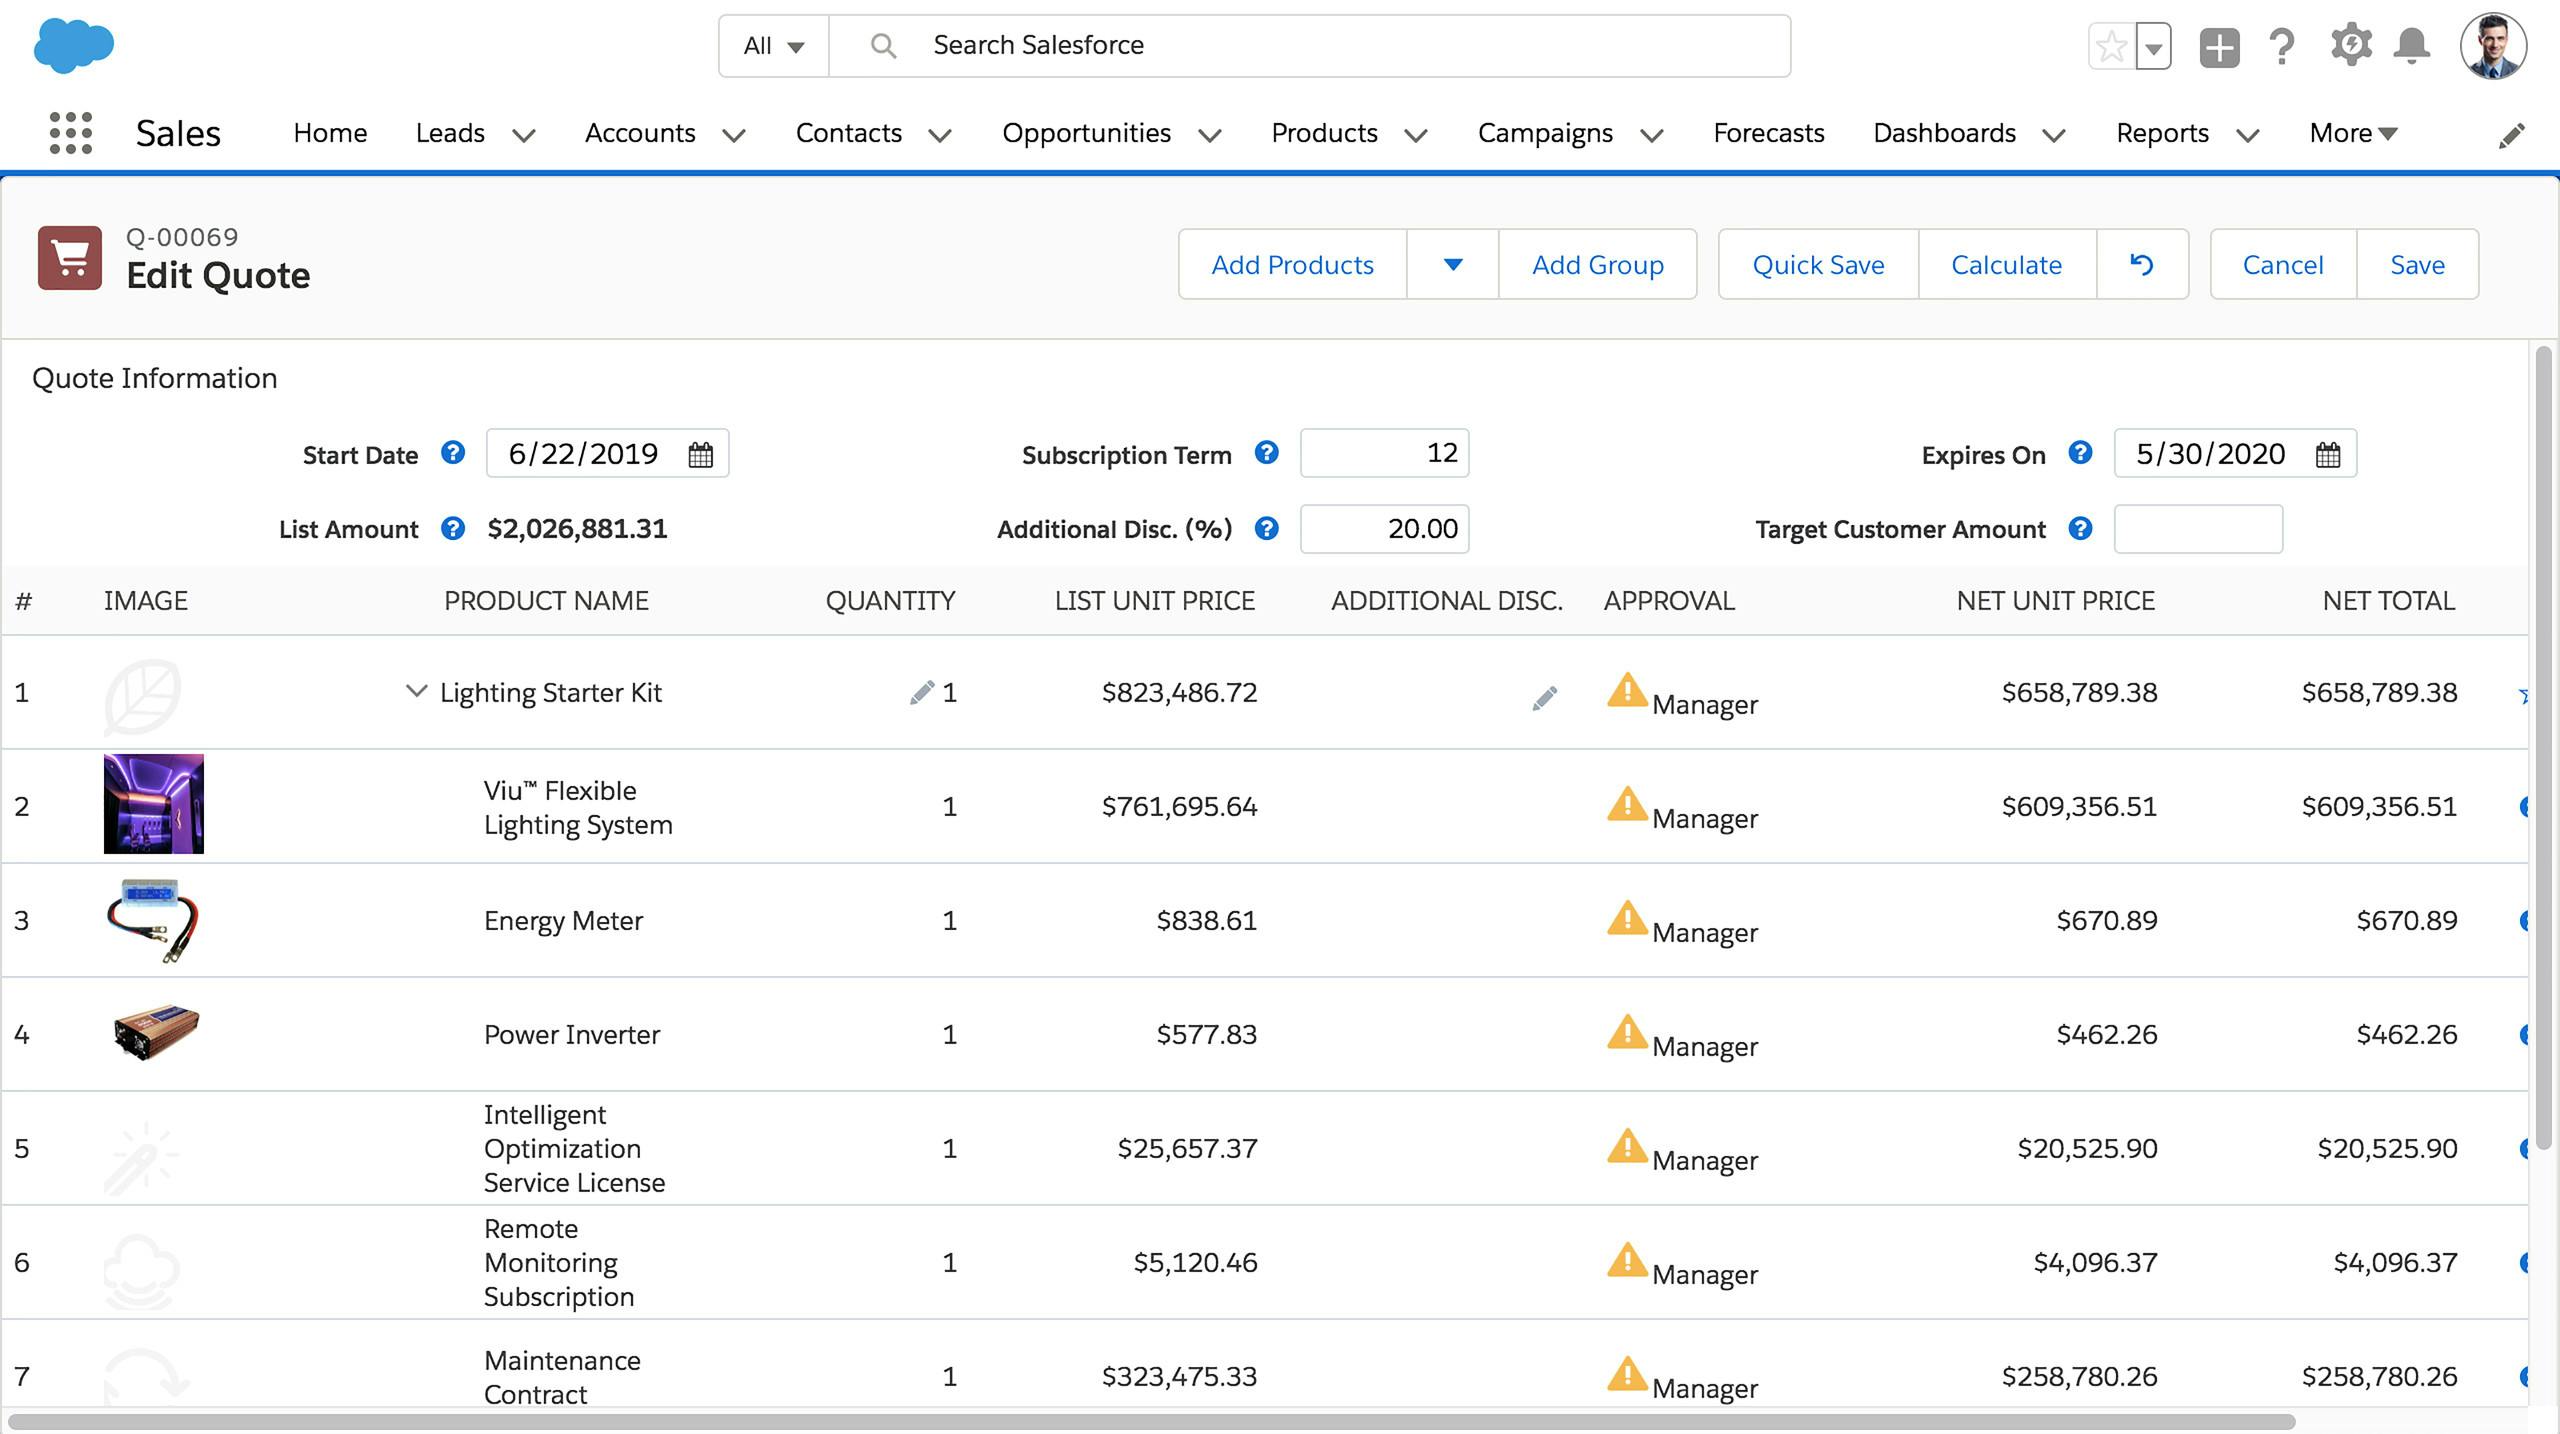Show help for Target Customer Amount
The image size is (2560, 1434).
point(2081,528)
